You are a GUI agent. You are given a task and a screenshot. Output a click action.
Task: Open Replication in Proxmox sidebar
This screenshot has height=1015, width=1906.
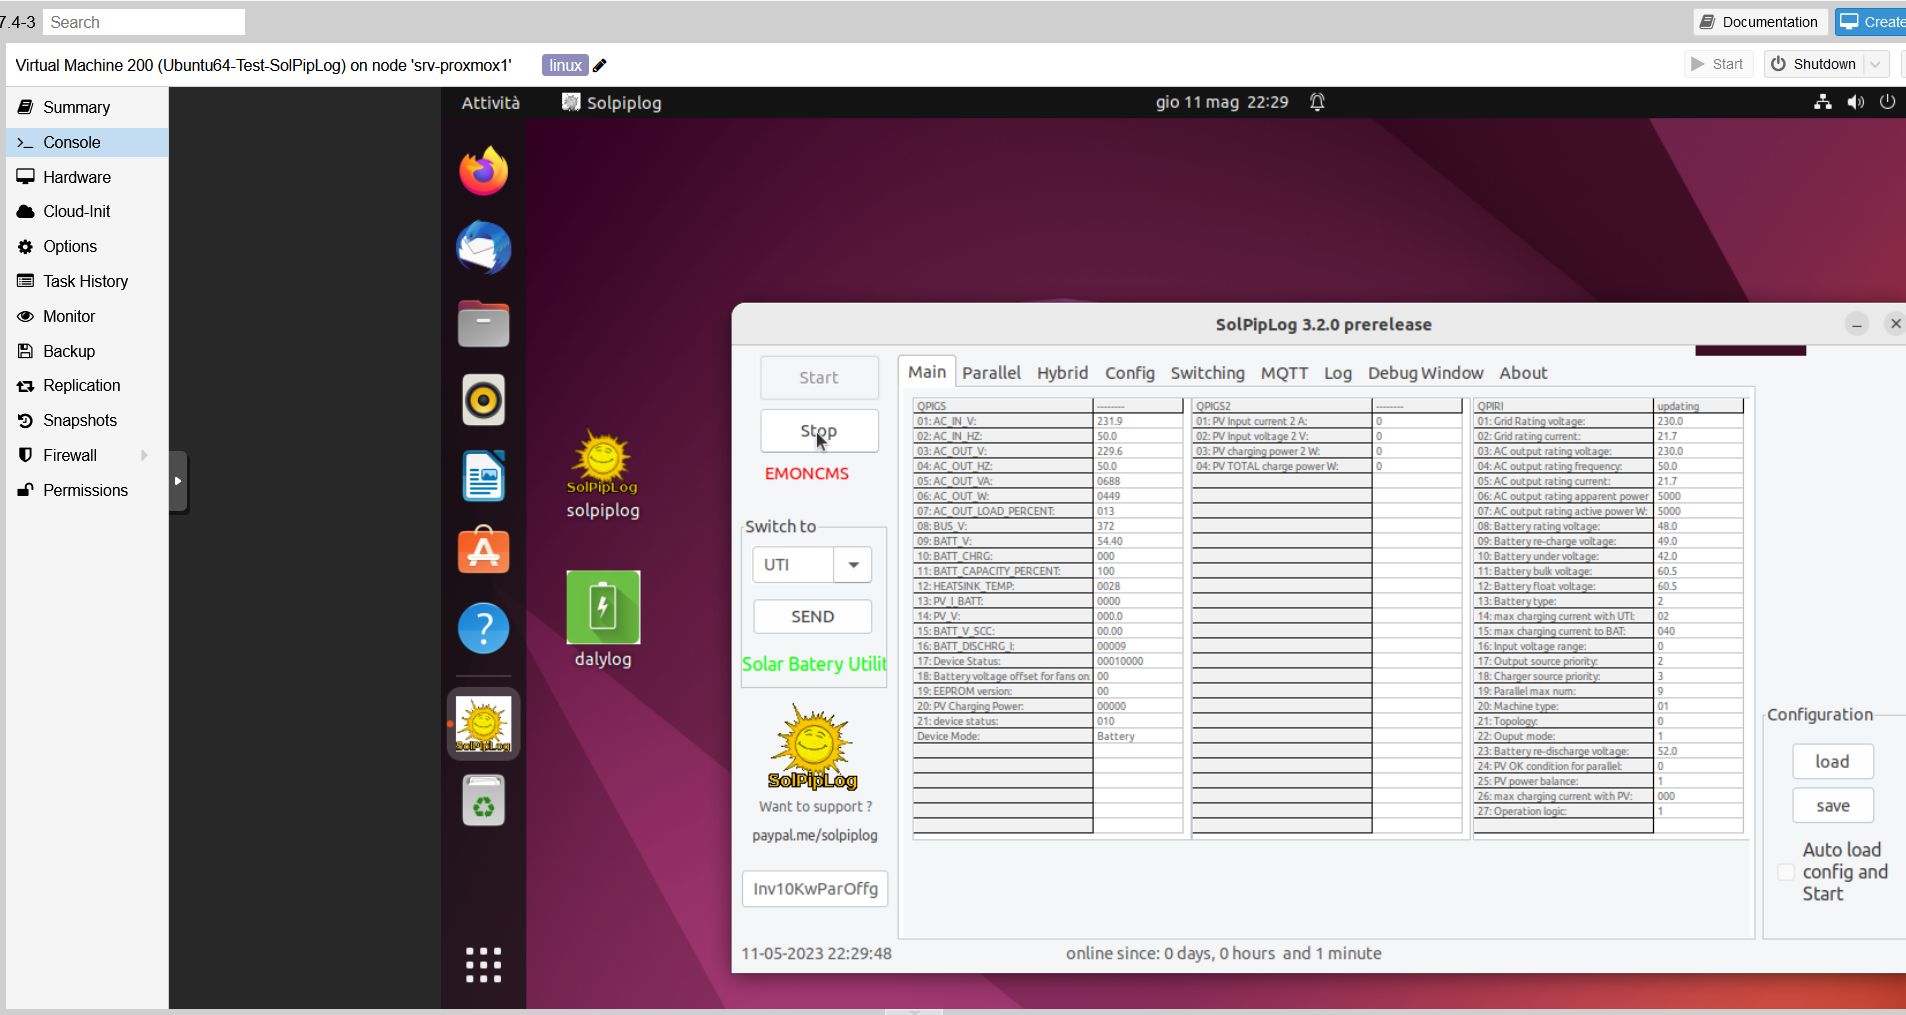coord(87,385)
